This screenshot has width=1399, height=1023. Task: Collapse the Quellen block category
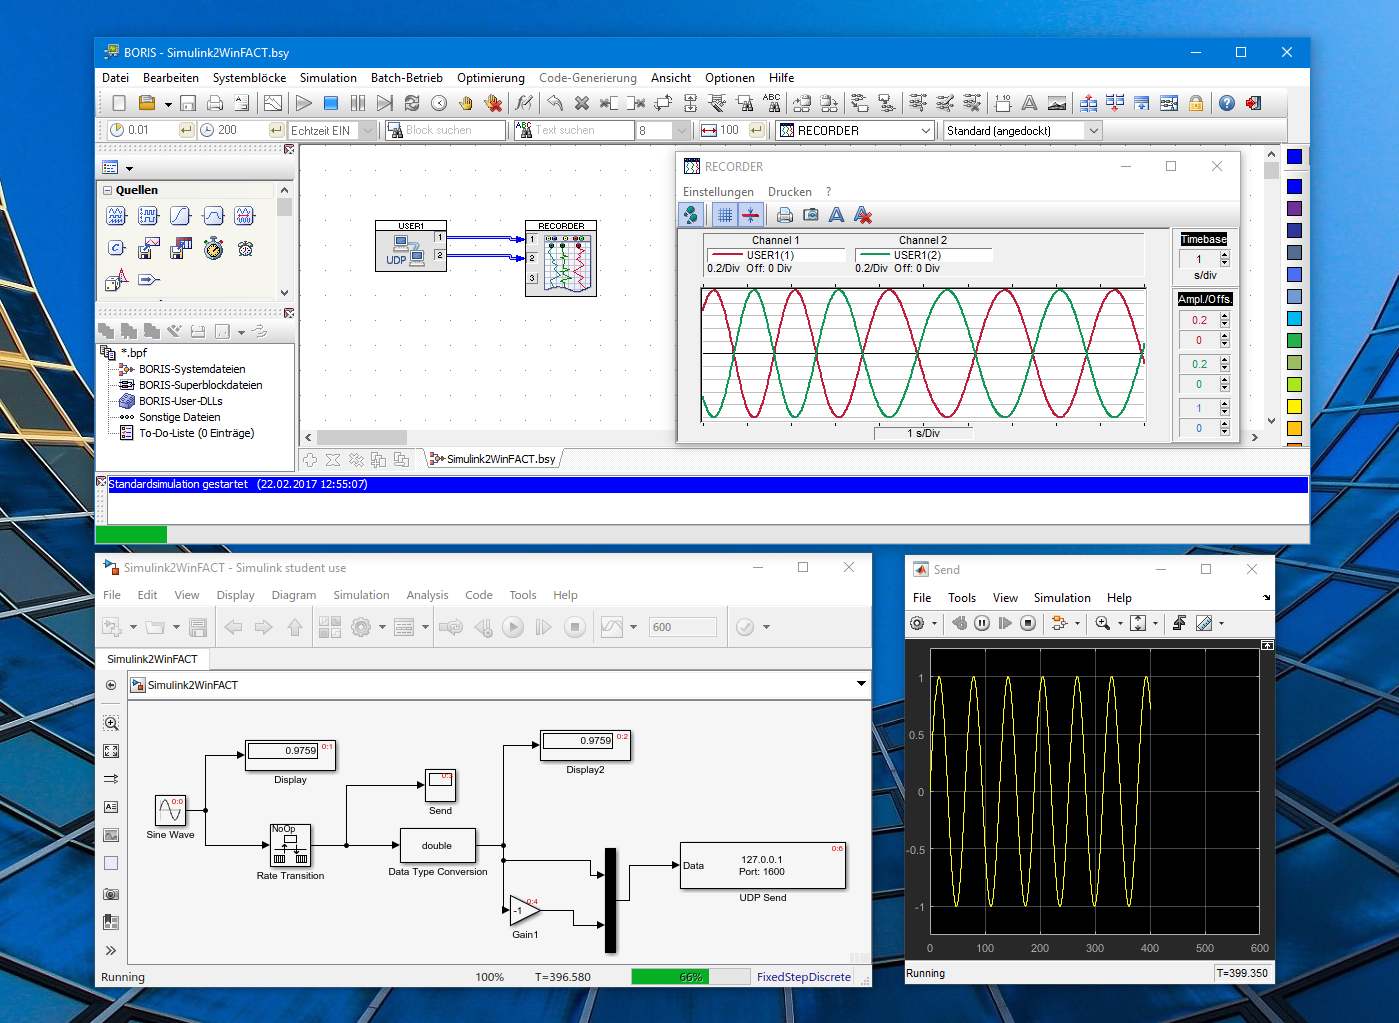pyautogui.click(x=107, y=190)
